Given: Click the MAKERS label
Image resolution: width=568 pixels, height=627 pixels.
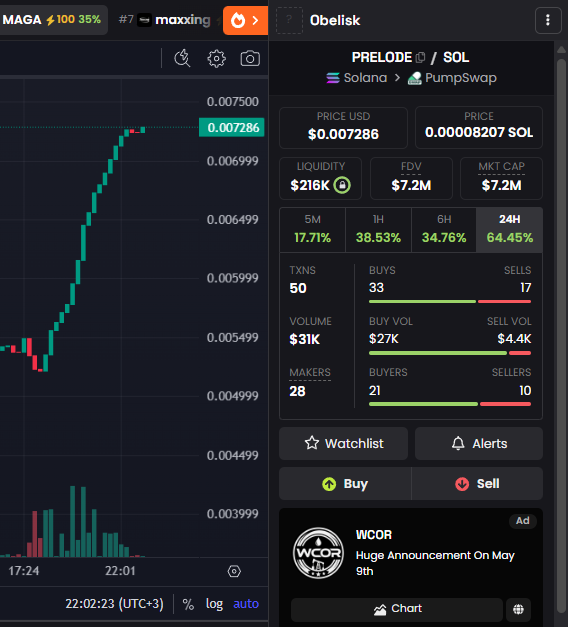Looking at the screenshot, I should pyautogui.click(x=310, y=372).
